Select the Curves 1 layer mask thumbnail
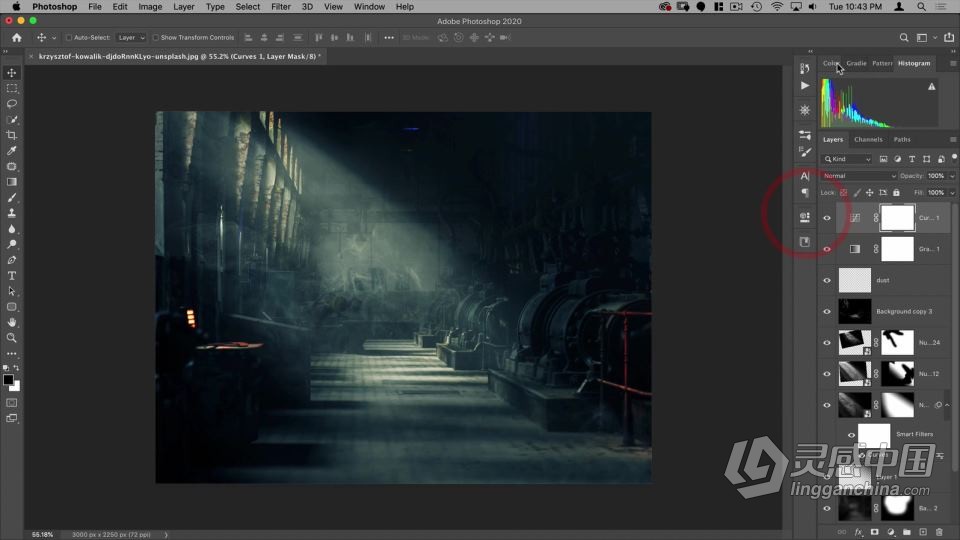The width and height of the screenshot is (960, 540). pos(897,217)
